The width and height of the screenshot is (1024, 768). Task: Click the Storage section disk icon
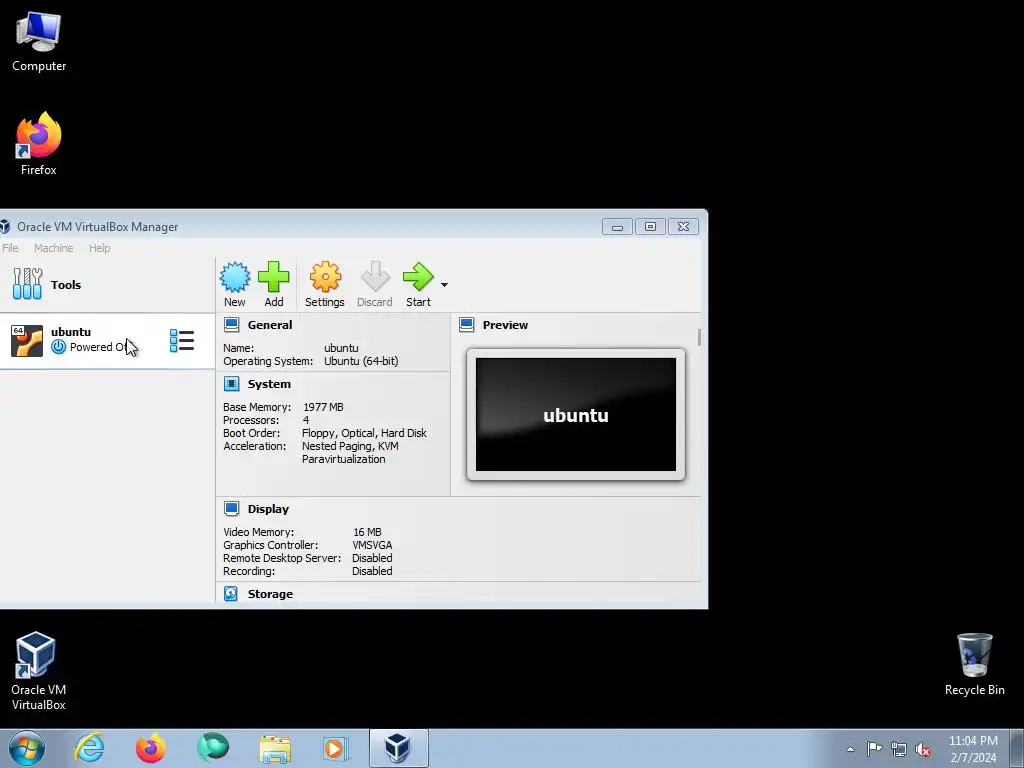(231, 594)
